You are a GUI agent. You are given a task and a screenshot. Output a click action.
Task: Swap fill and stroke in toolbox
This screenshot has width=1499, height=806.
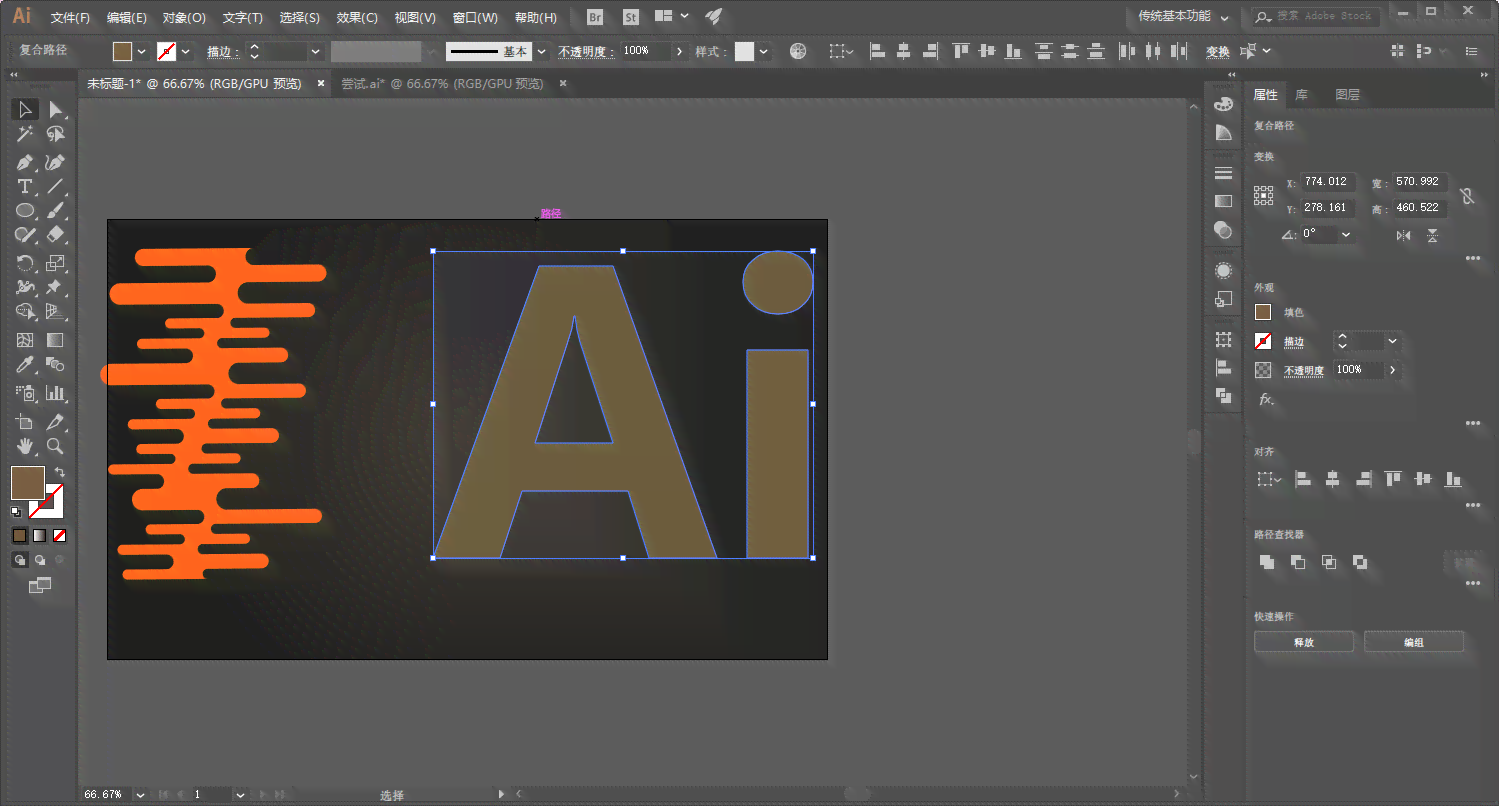click(x=60, y=472)
